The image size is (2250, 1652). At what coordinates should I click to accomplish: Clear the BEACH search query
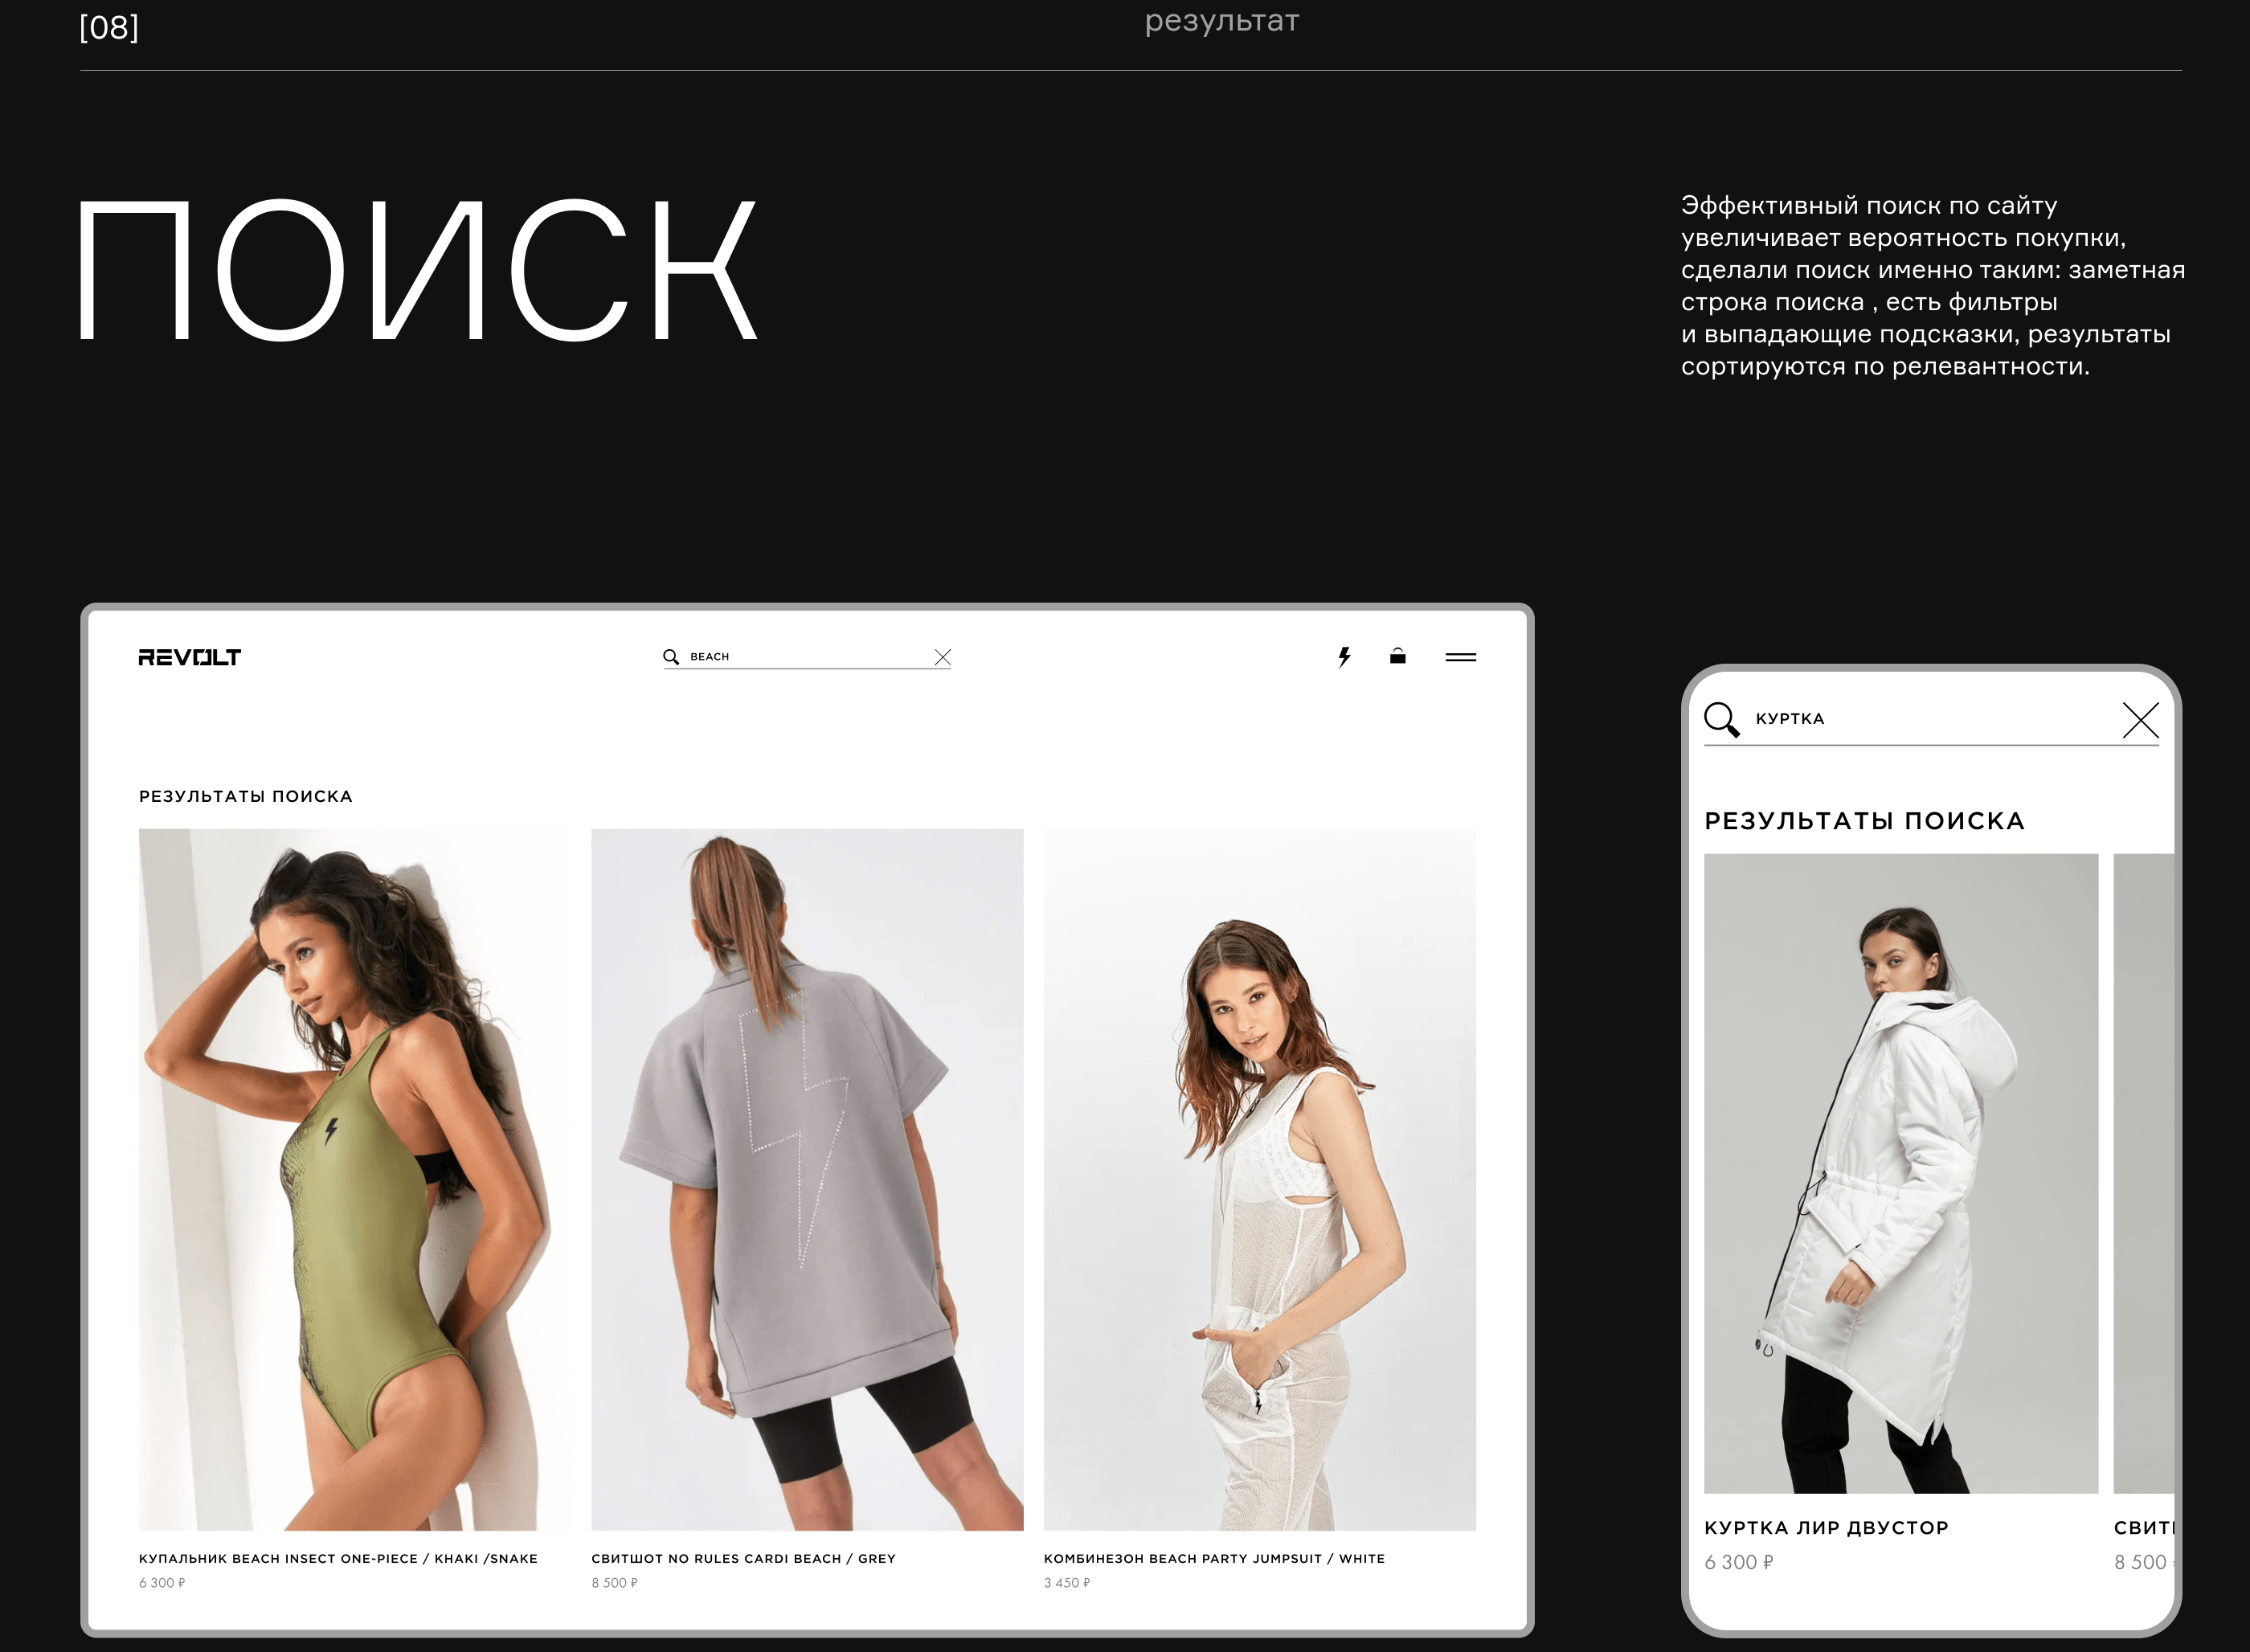point(942,657)
